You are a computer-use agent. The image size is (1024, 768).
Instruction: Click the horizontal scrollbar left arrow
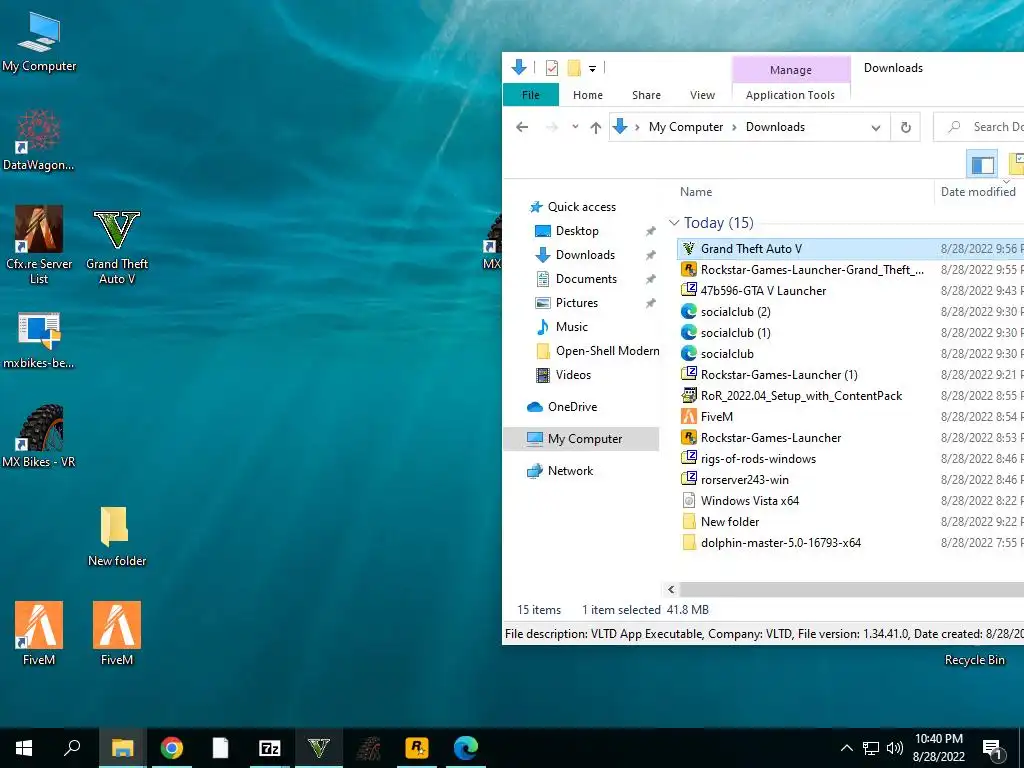point(671,590)
